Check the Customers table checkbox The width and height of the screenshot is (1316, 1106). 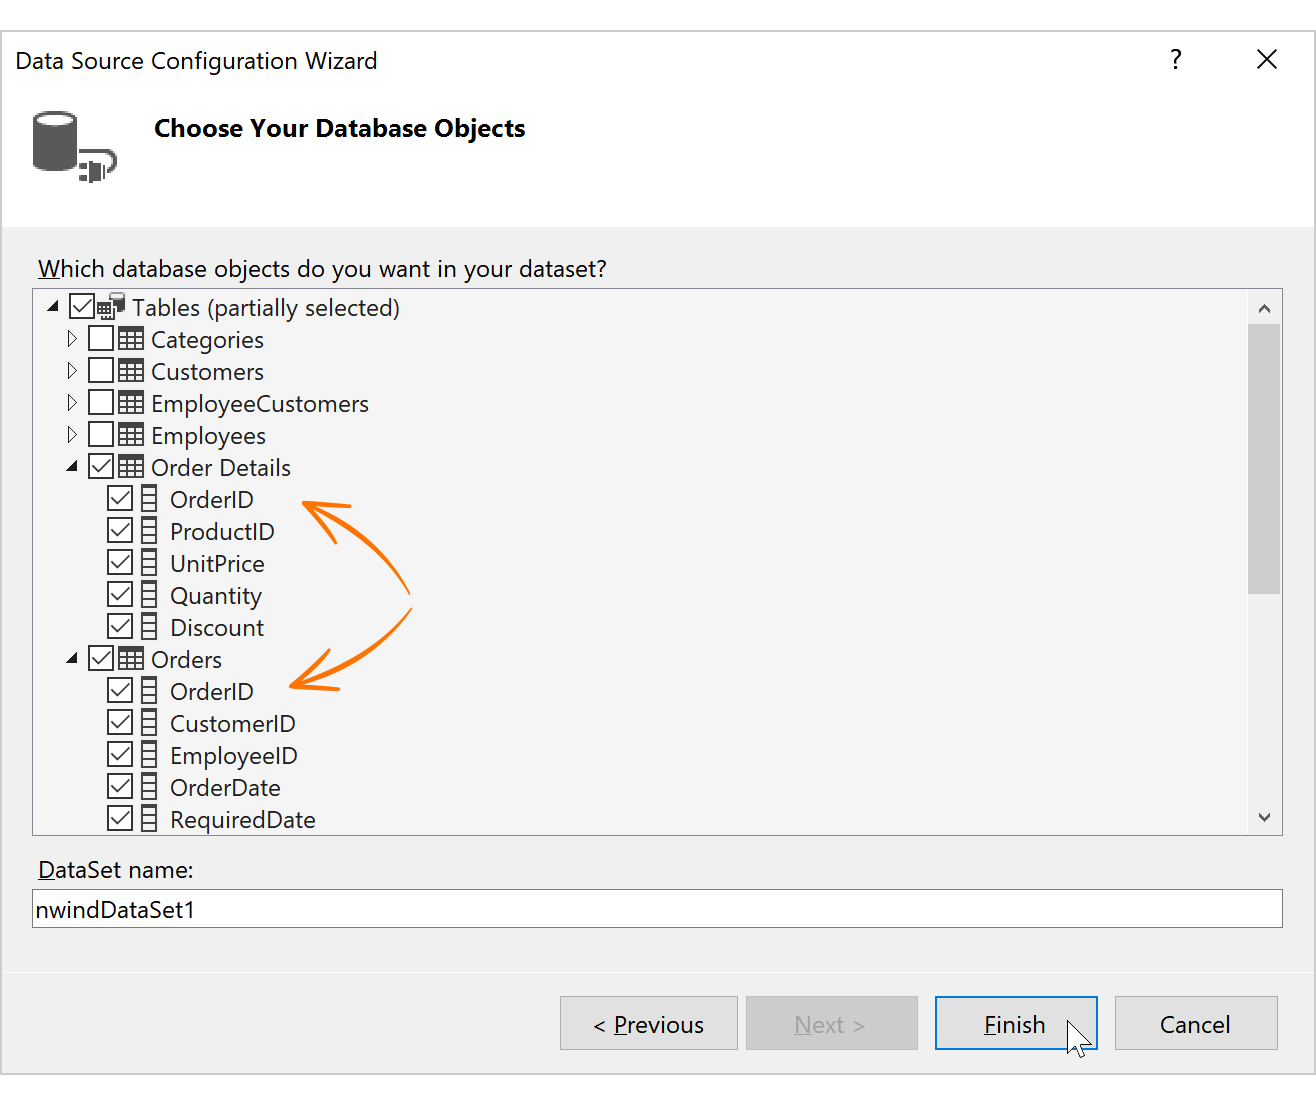[x=101, y=371]
